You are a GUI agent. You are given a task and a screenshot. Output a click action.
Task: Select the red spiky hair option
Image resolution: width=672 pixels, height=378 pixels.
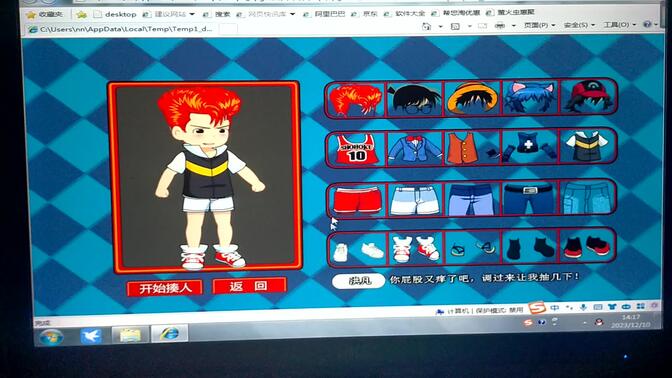click(356, 99)
